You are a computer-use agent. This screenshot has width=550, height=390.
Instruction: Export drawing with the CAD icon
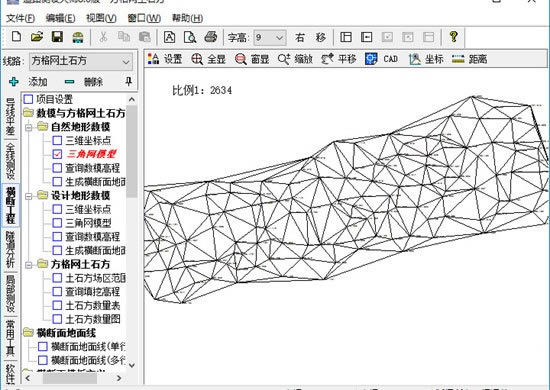[381, 59]
